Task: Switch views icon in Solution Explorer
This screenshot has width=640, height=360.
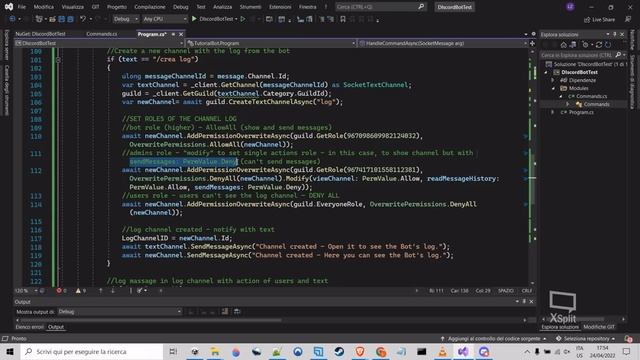Action: 573,45
